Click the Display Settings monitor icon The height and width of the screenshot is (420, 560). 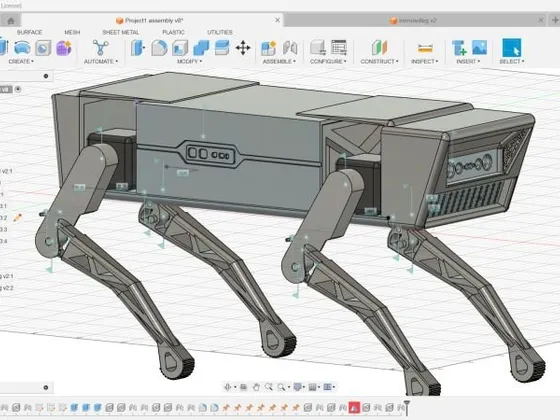(x=297, y=387)
